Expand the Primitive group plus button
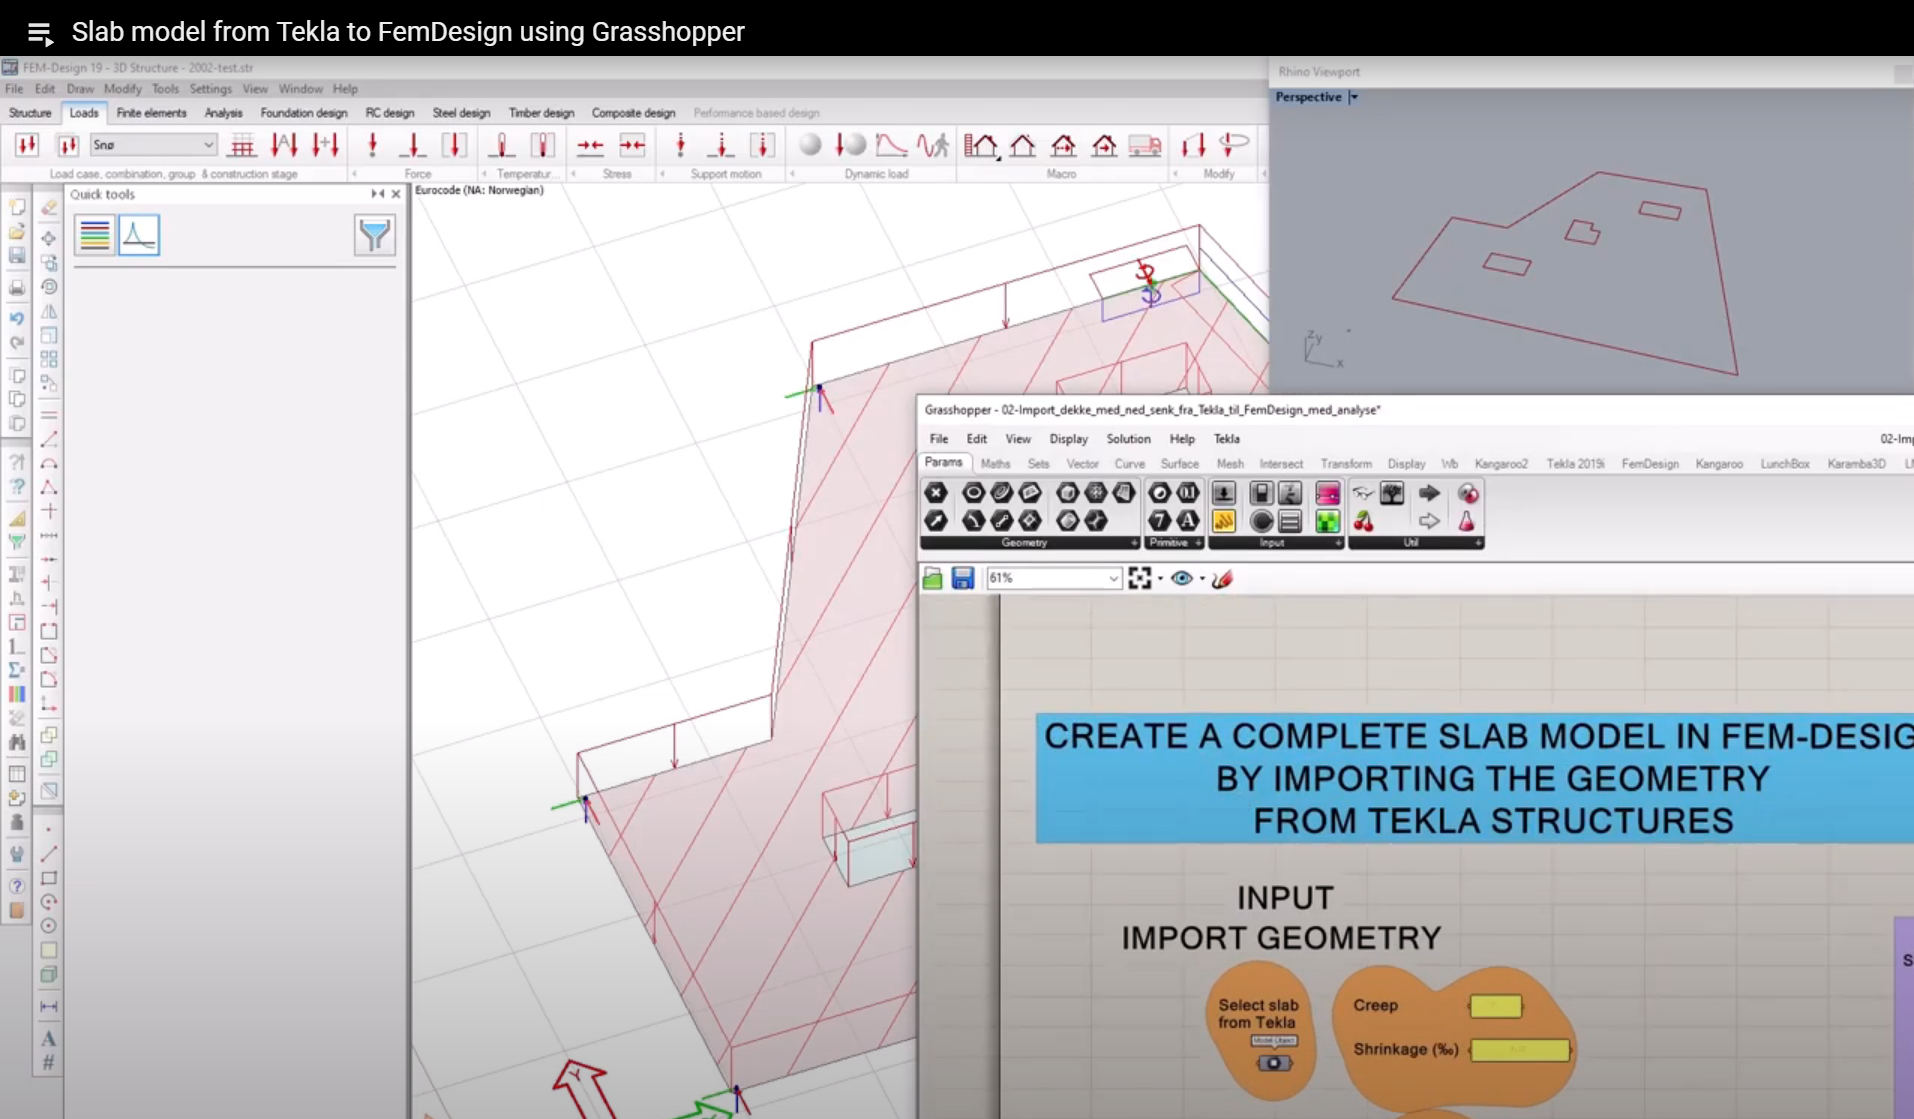Viewport: 1914px width, 1119px height. tap(1198, 543)
